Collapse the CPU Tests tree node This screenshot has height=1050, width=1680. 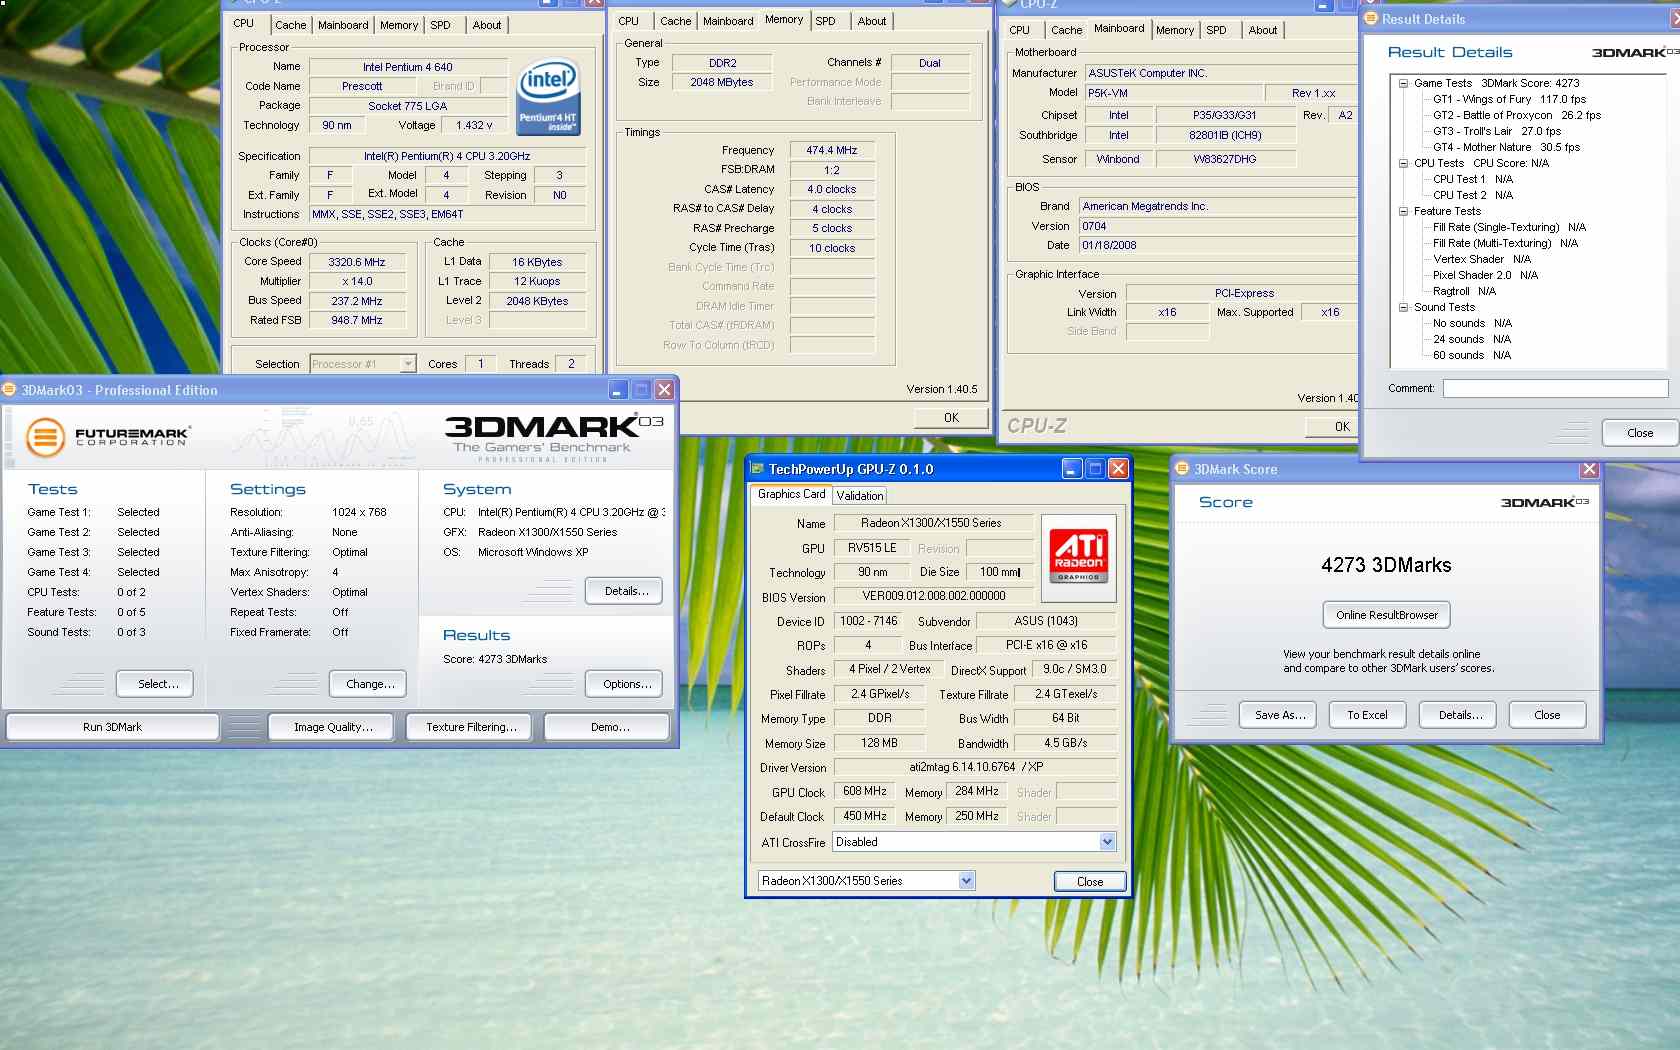(x=1403, y=163)
